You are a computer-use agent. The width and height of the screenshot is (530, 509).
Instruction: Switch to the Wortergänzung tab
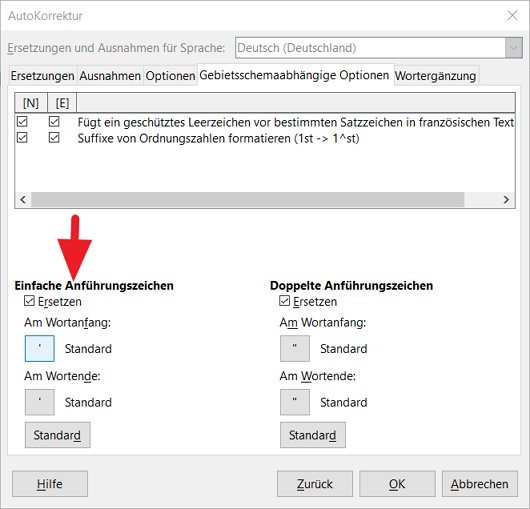point(436,76)
